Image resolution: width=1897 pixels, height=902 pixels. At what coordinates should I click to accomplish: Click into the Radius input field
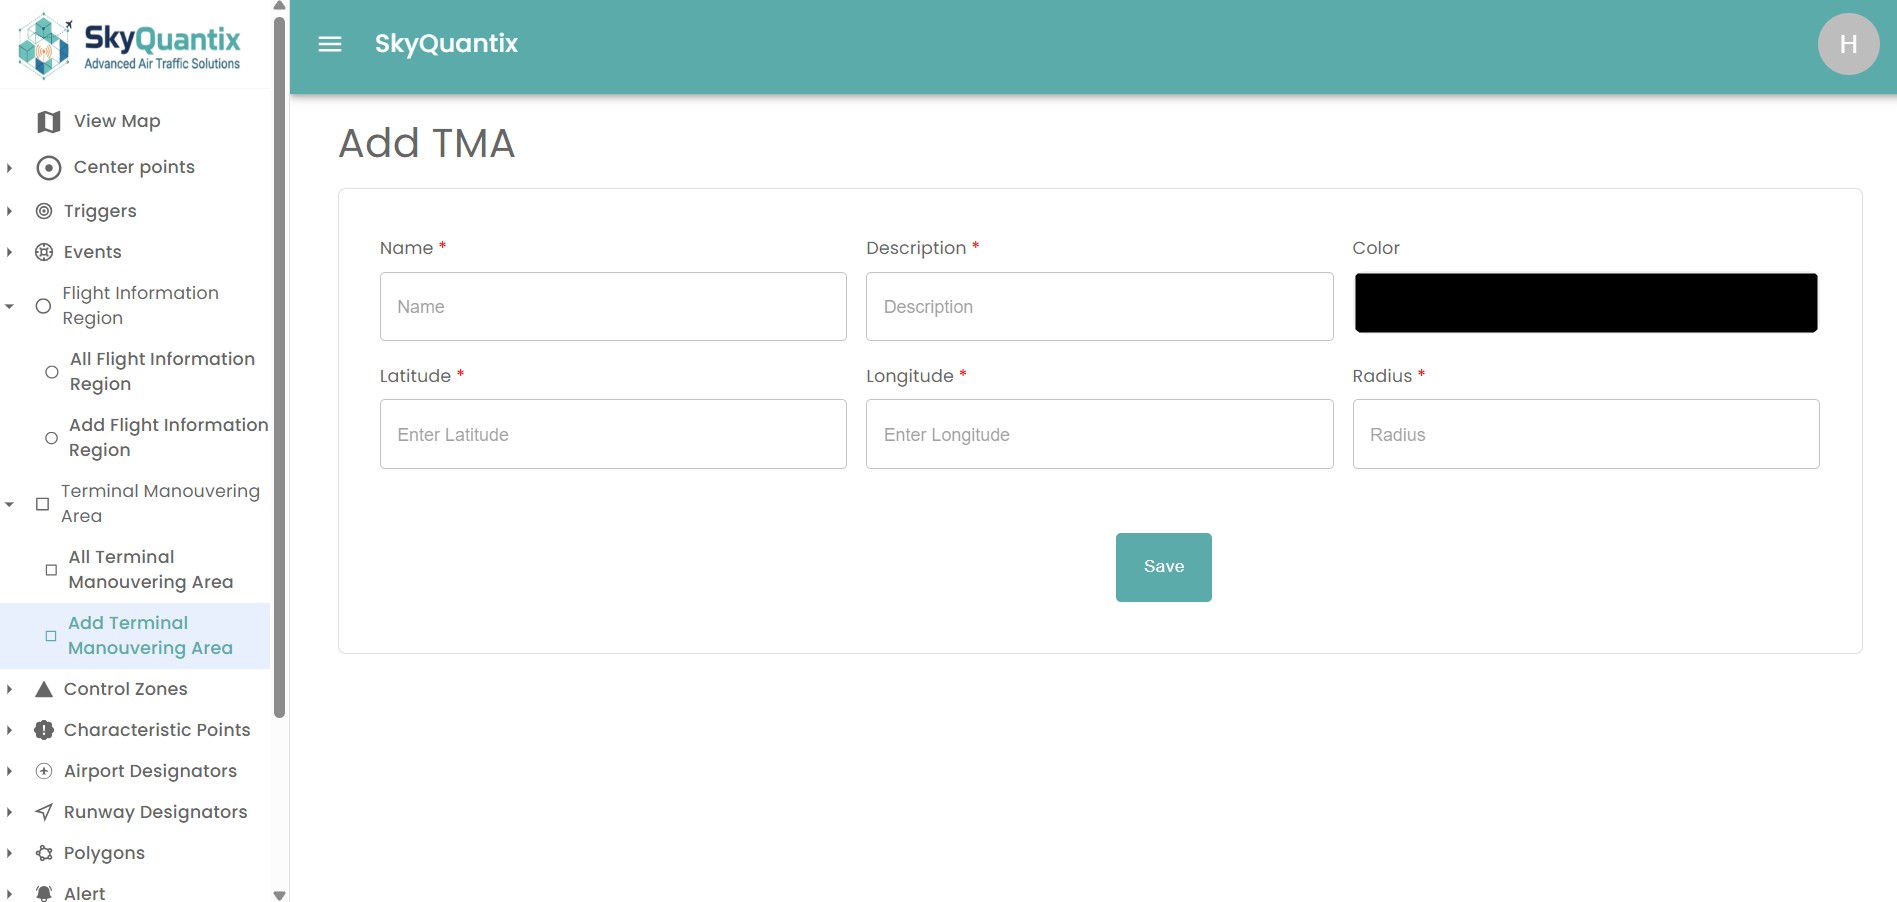[1585, 434]
